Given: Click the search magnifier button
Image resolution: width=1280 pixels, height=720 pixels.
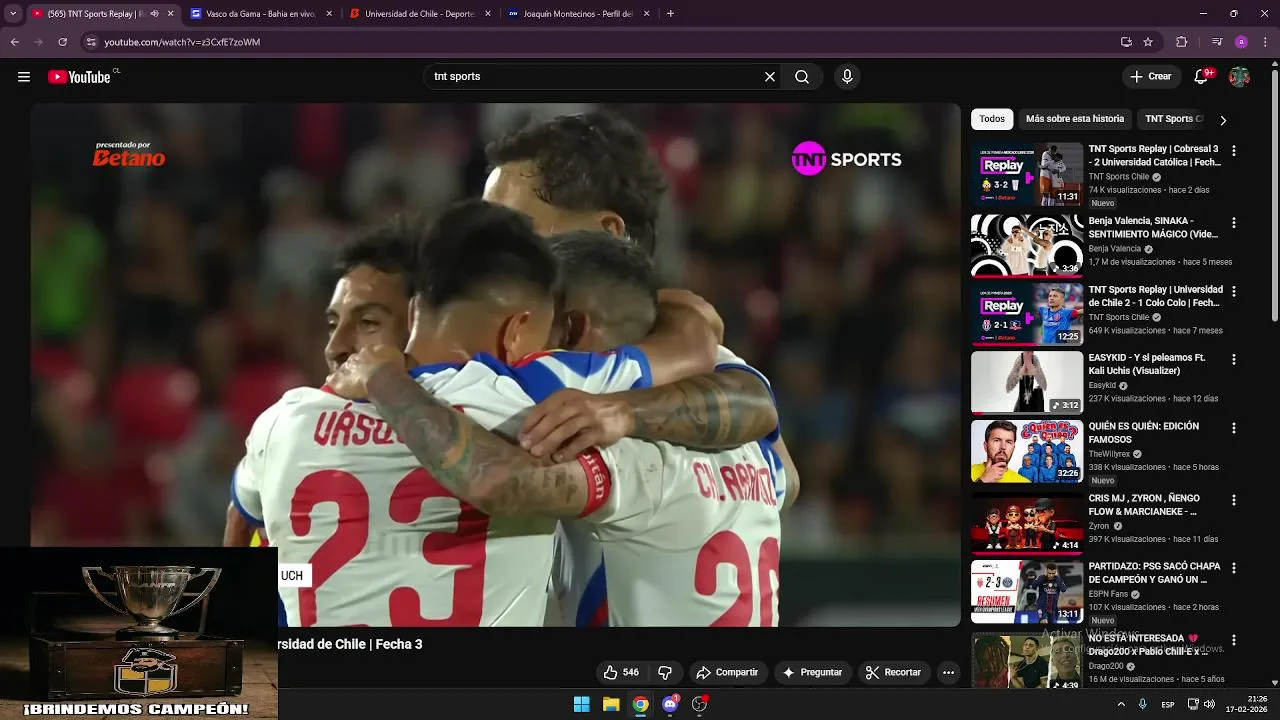Looking at the screenshot, I should (802, 77).
